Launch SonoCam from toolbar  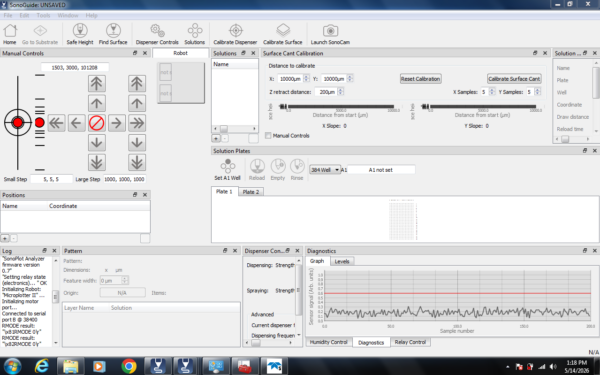[x=330, y=34]
